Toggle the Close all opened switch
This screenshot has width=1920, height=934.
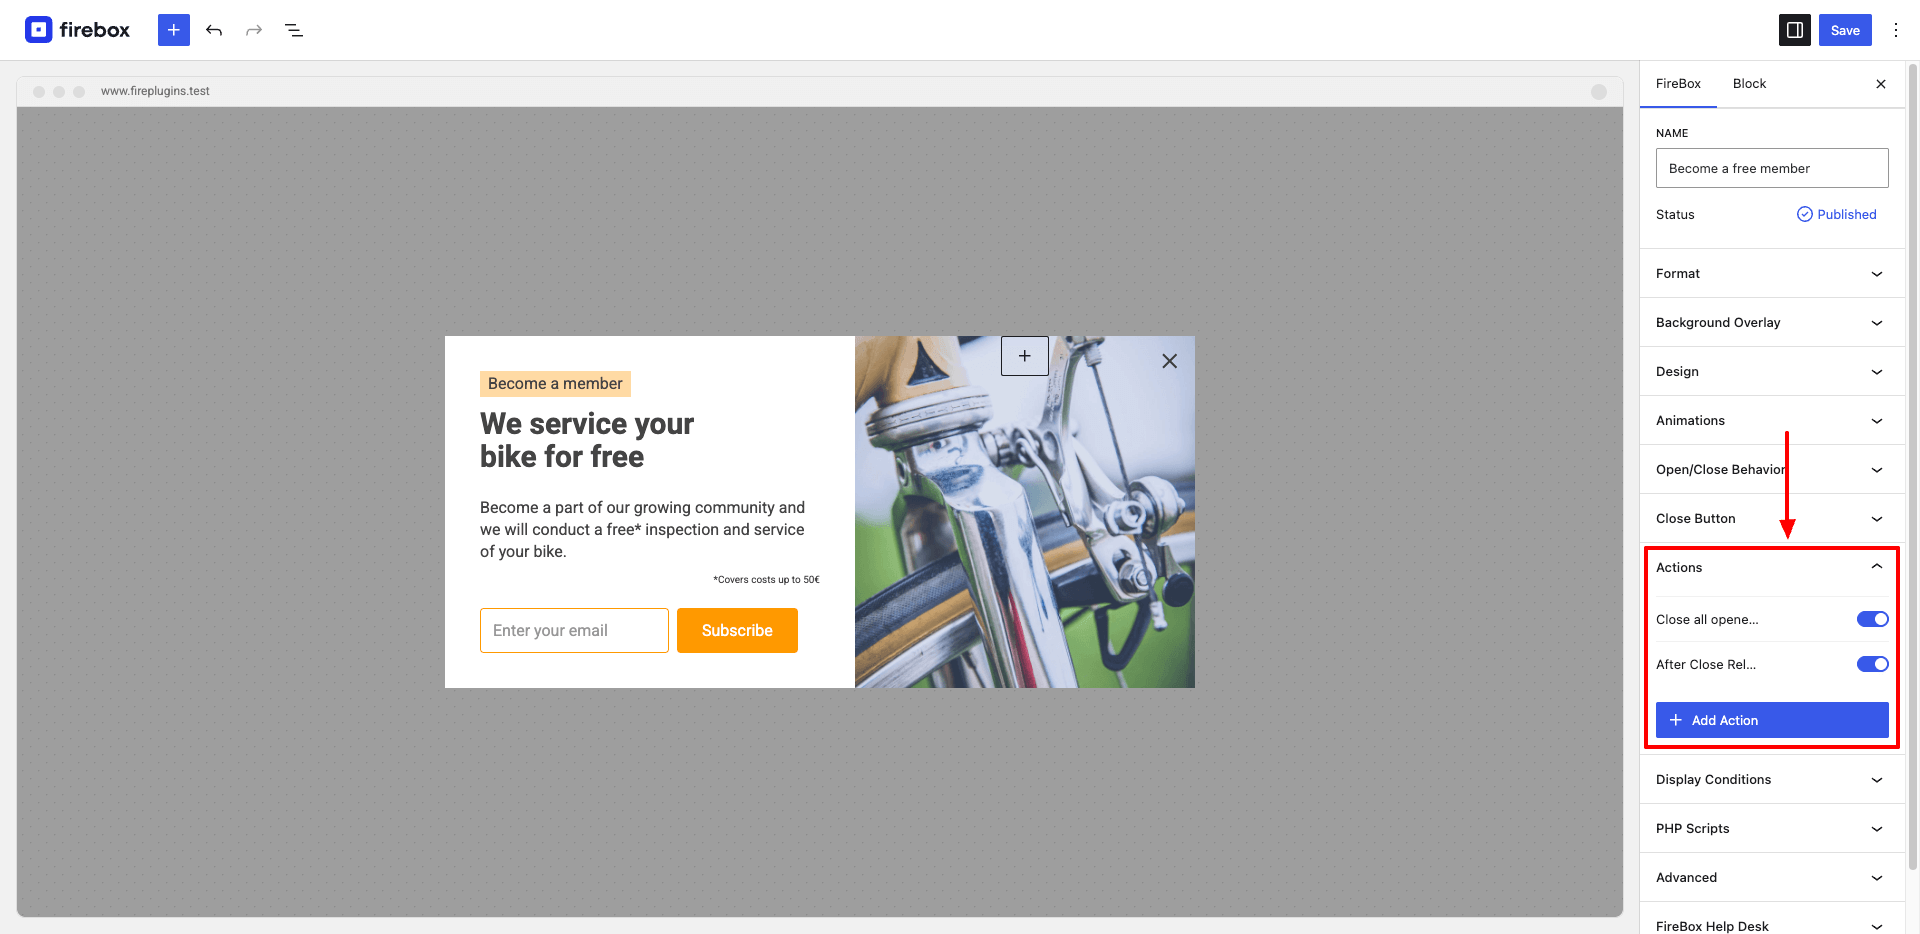(1872, 619)
